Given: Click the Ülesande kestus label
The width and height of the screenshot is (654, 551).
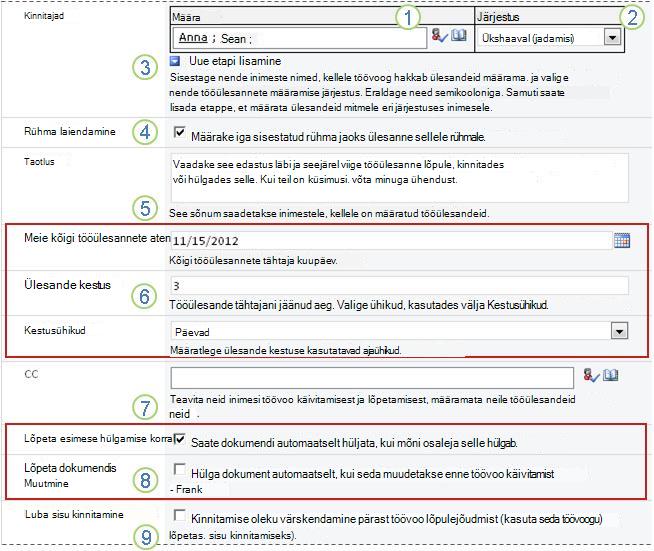Looking at the screenshot, I should click(x=67, y=285).
